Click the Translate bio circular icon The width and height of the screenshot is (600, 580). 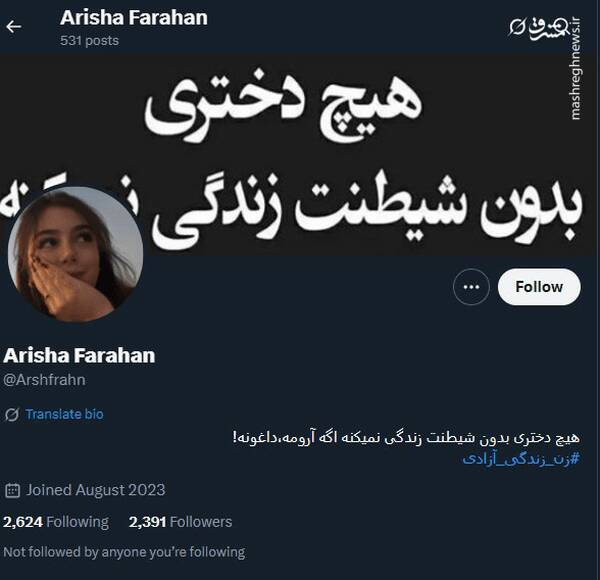click(x=12, y=414)
